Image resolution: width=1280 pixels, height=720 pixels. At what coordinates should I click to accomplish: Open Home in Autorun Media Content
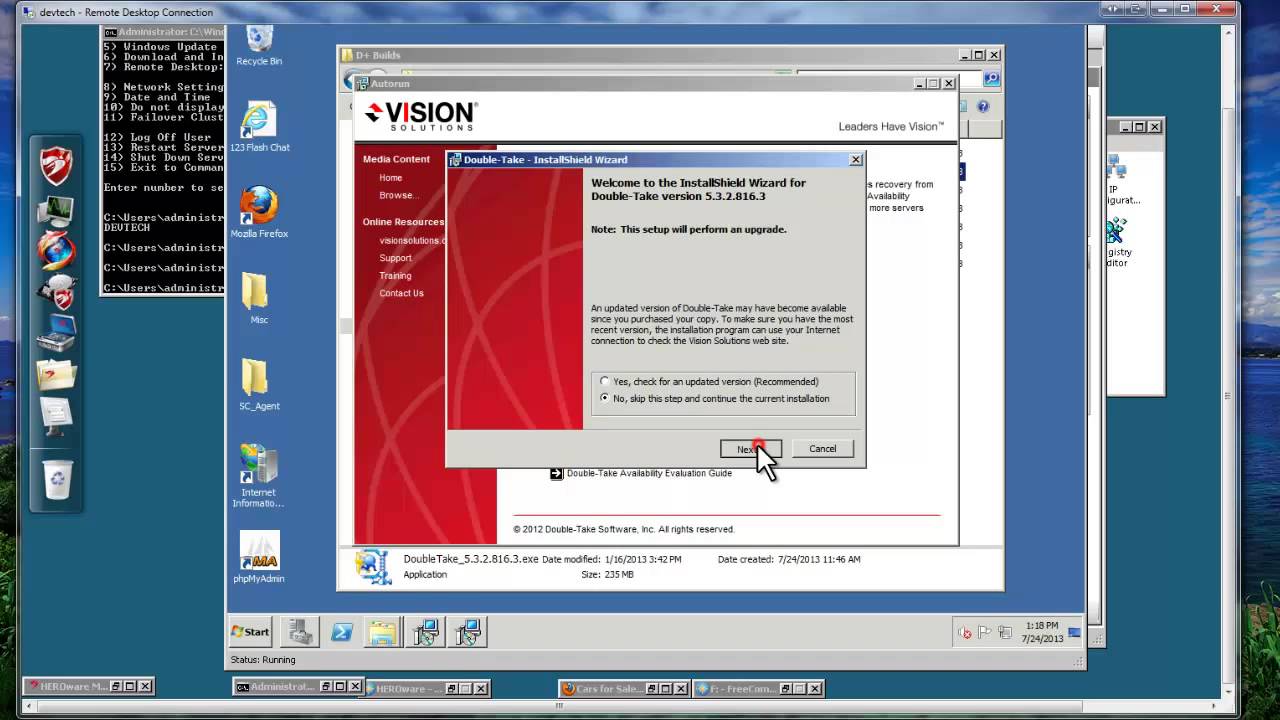(x=390, y=178)
